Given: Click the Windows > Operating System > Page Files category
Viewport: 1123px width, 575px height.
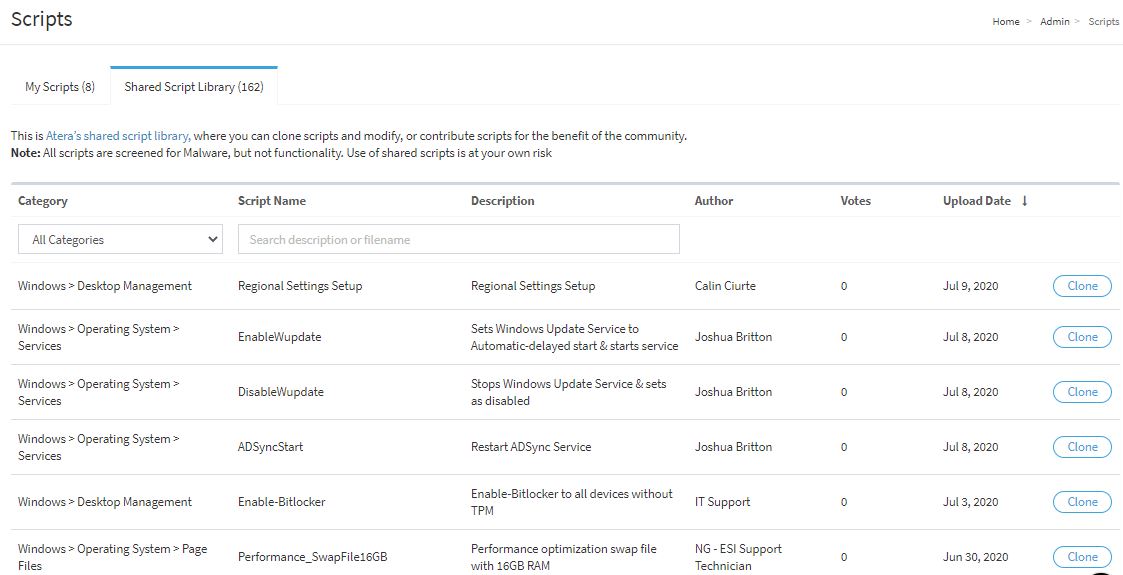Looking at the screenshot, I should [112, 557].
